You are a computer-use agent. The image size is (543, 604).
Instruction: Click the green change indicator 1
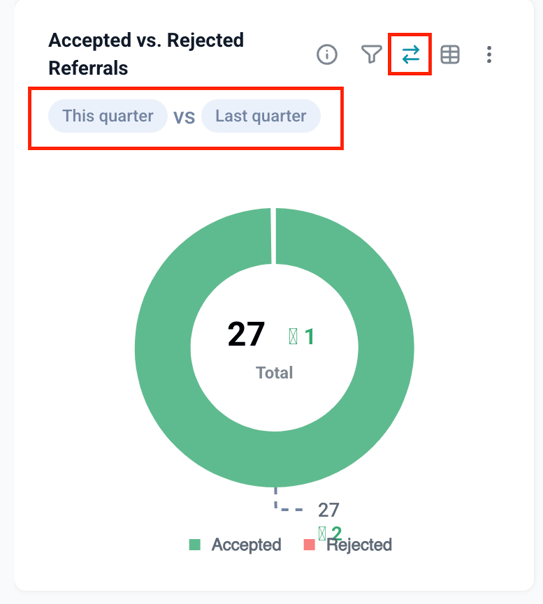[x=302, y=337]
